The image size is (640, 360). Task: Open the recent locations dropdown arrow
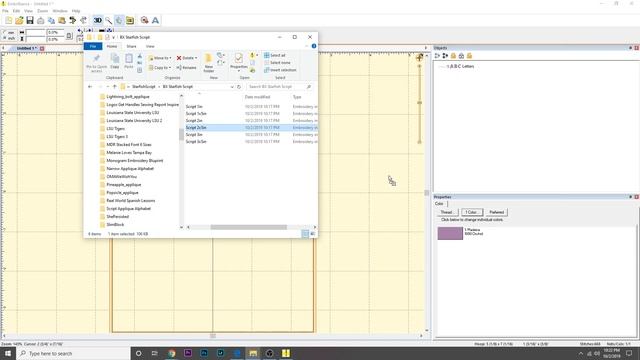108,87
